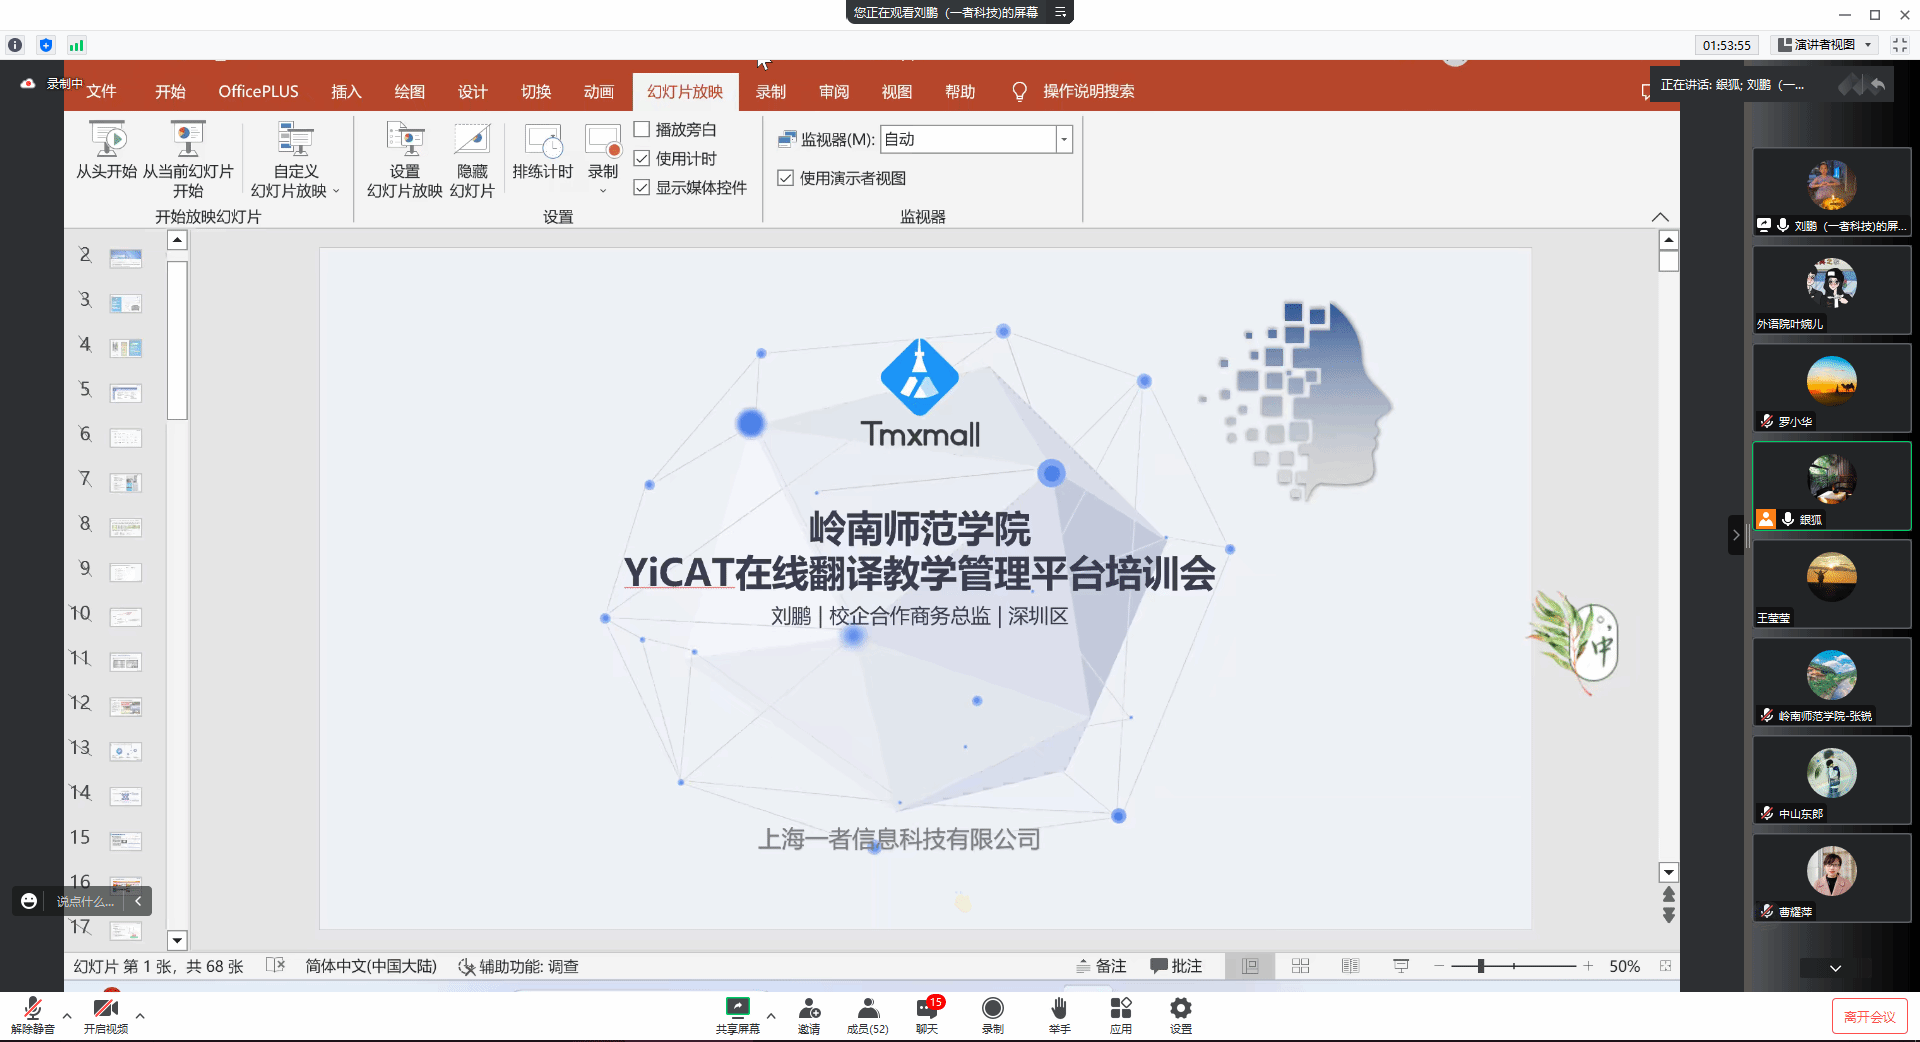Screen dimensions: 1920x1042
Task: Click 解除静音 microphone icon
Action: click(x=32, y=1008)
